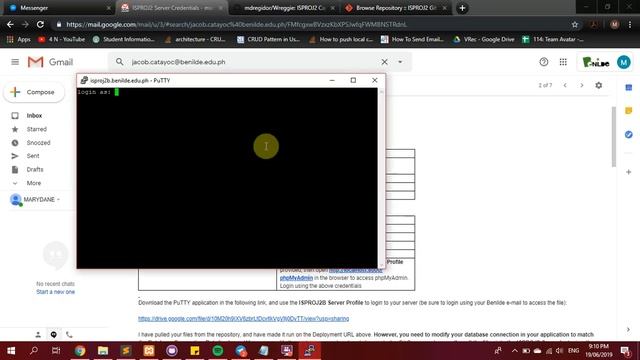Open PuTTY window system menu icon
Image resolution: width=640 pixels, height=360 pixels.
(x=84, y=80)
